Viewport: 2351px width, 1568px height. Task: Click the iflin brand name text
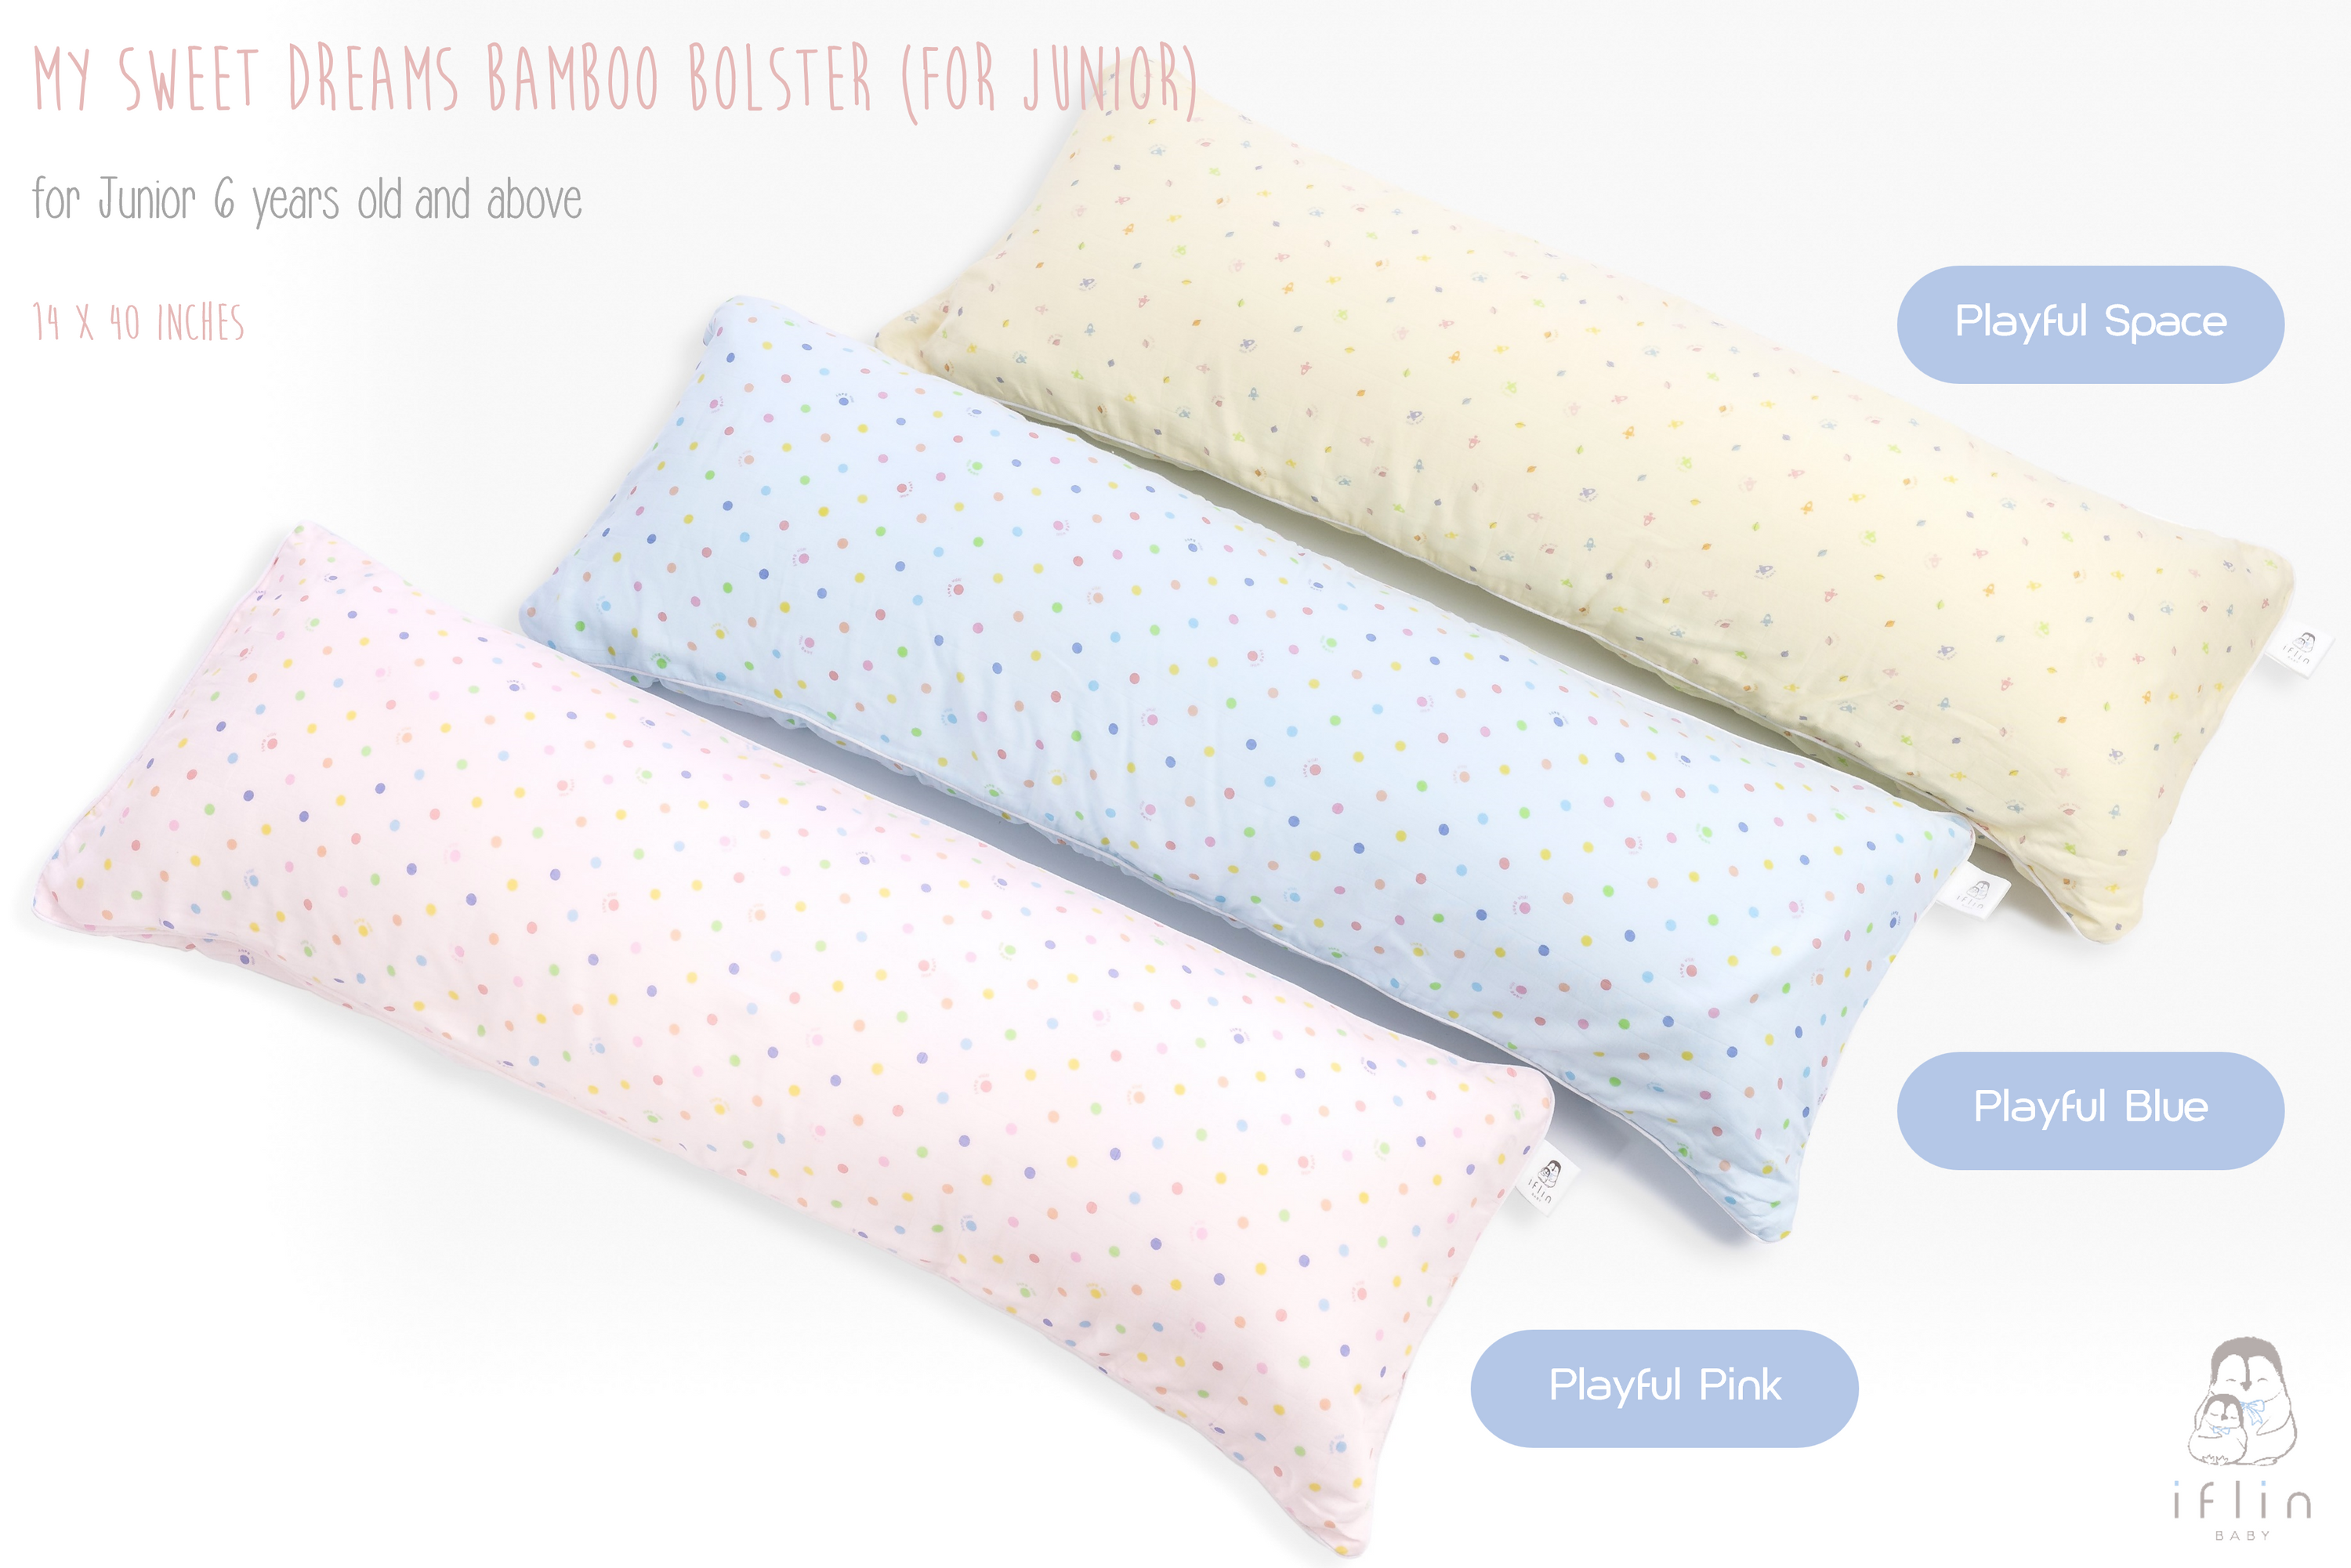tap(2241, 1499)
